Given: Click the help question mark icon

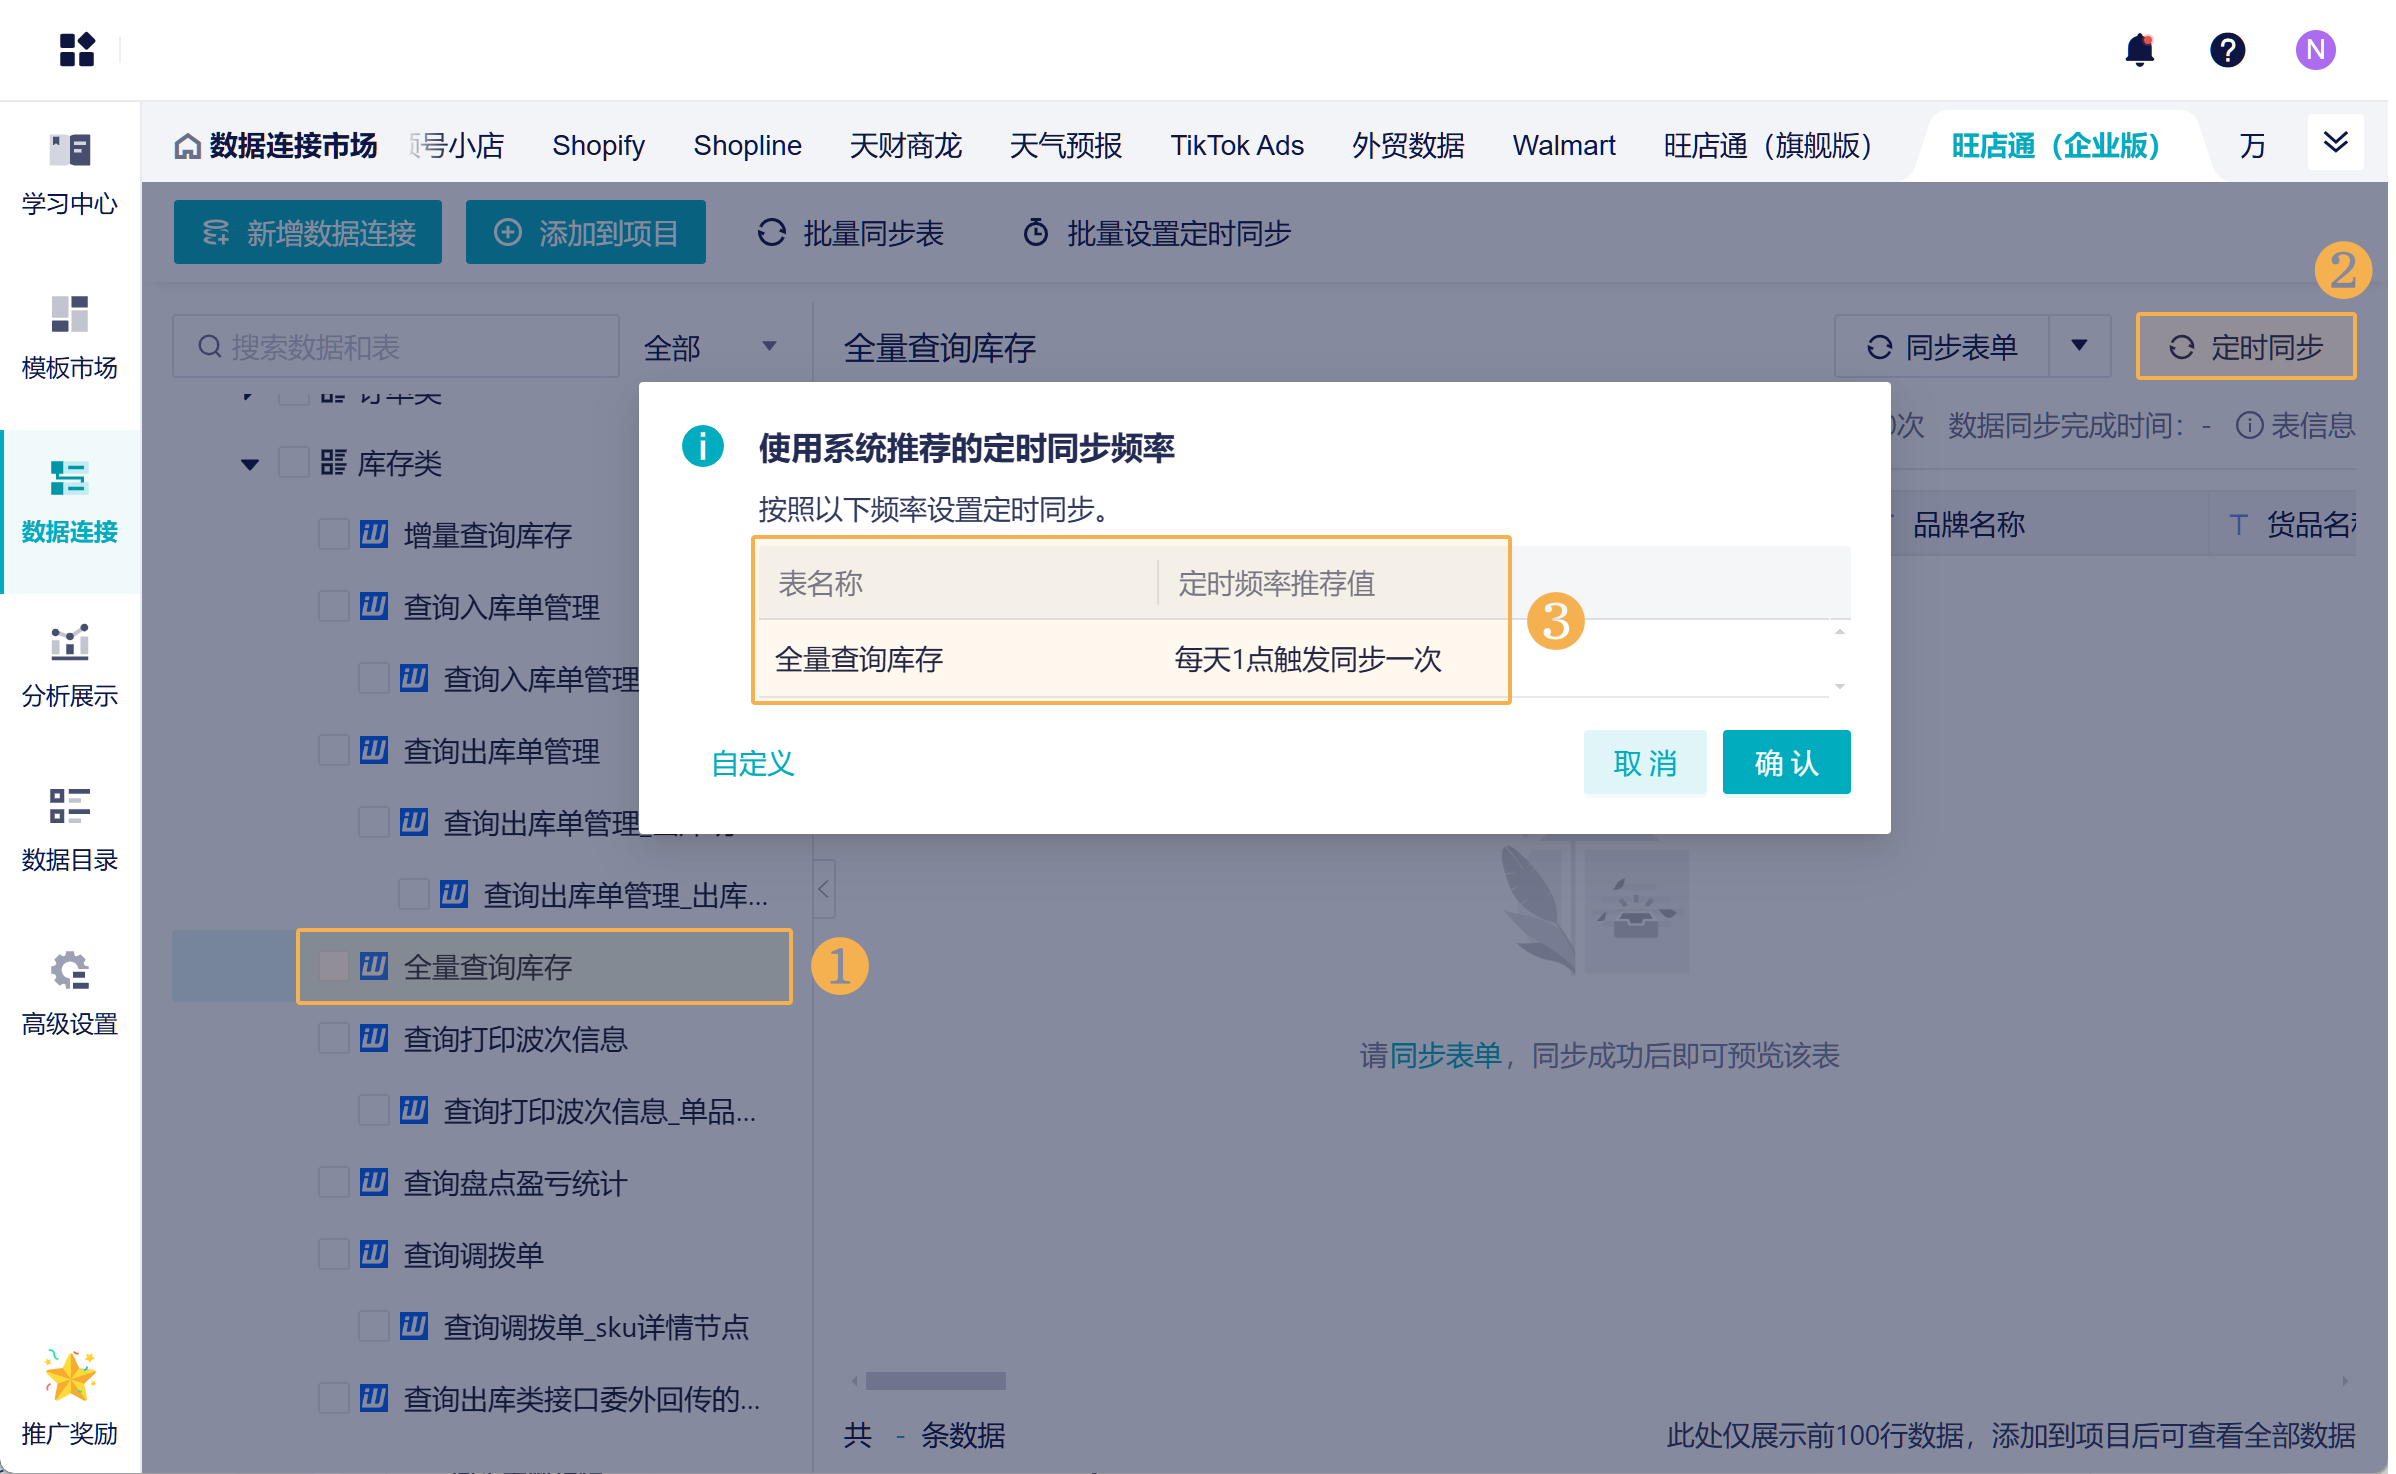Looking at the screenshot, I should click(x=2227, y=50).
